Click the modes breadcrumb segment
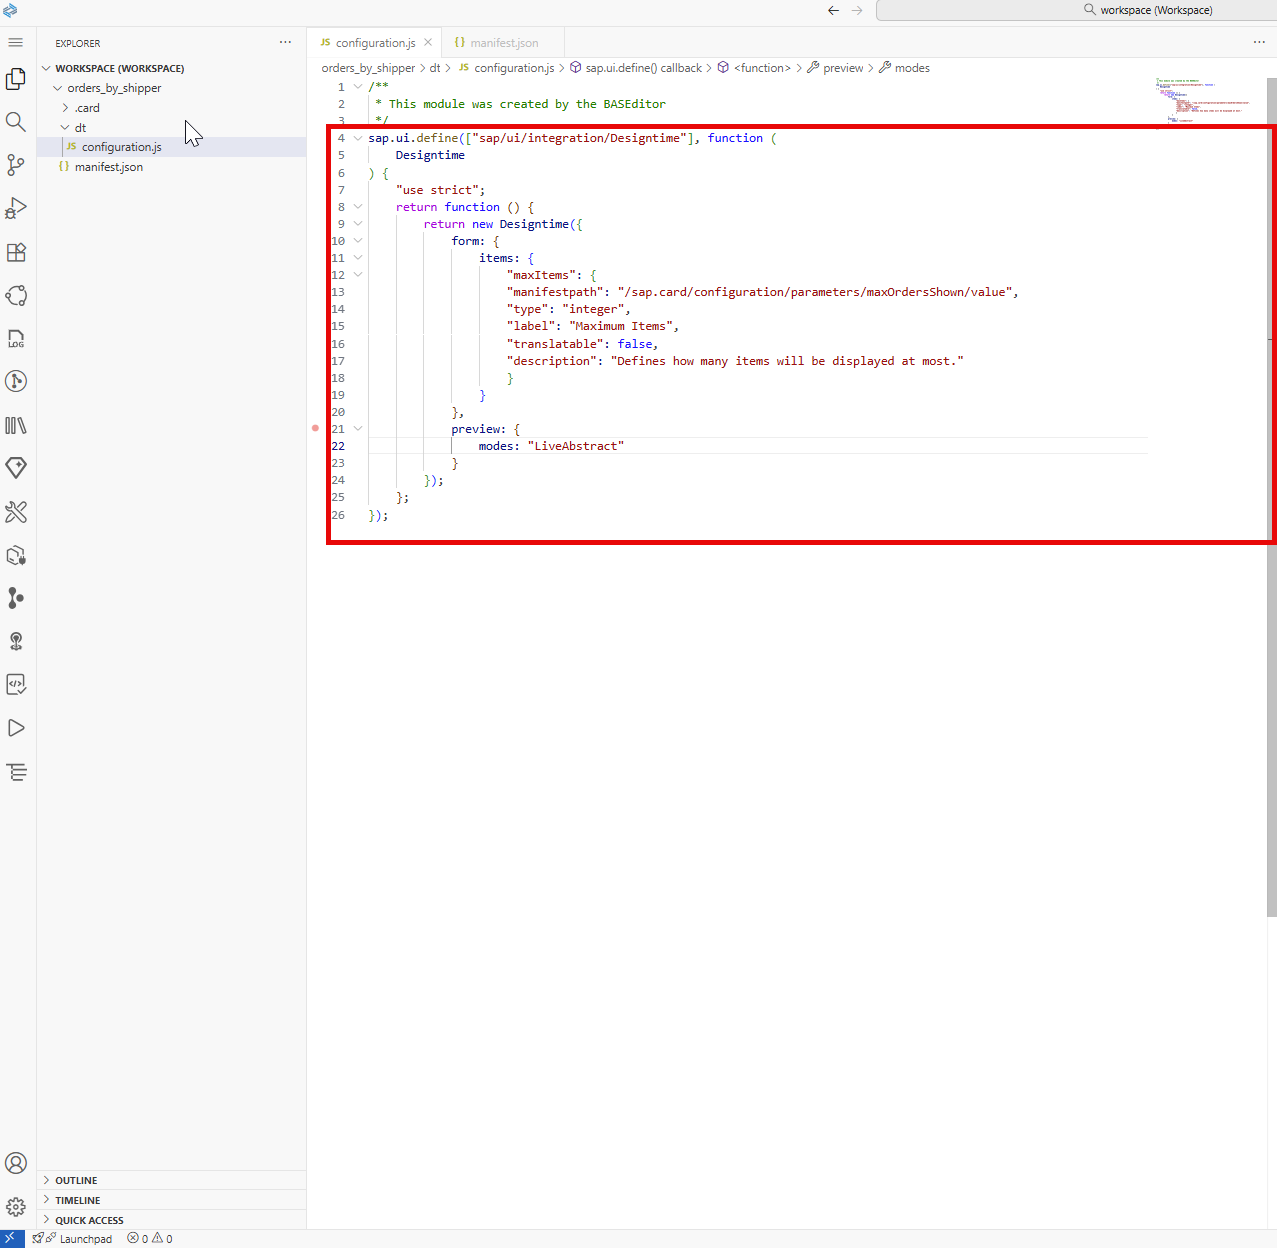The height and width of the screenshot is (1248, 1277). (904, 68)
